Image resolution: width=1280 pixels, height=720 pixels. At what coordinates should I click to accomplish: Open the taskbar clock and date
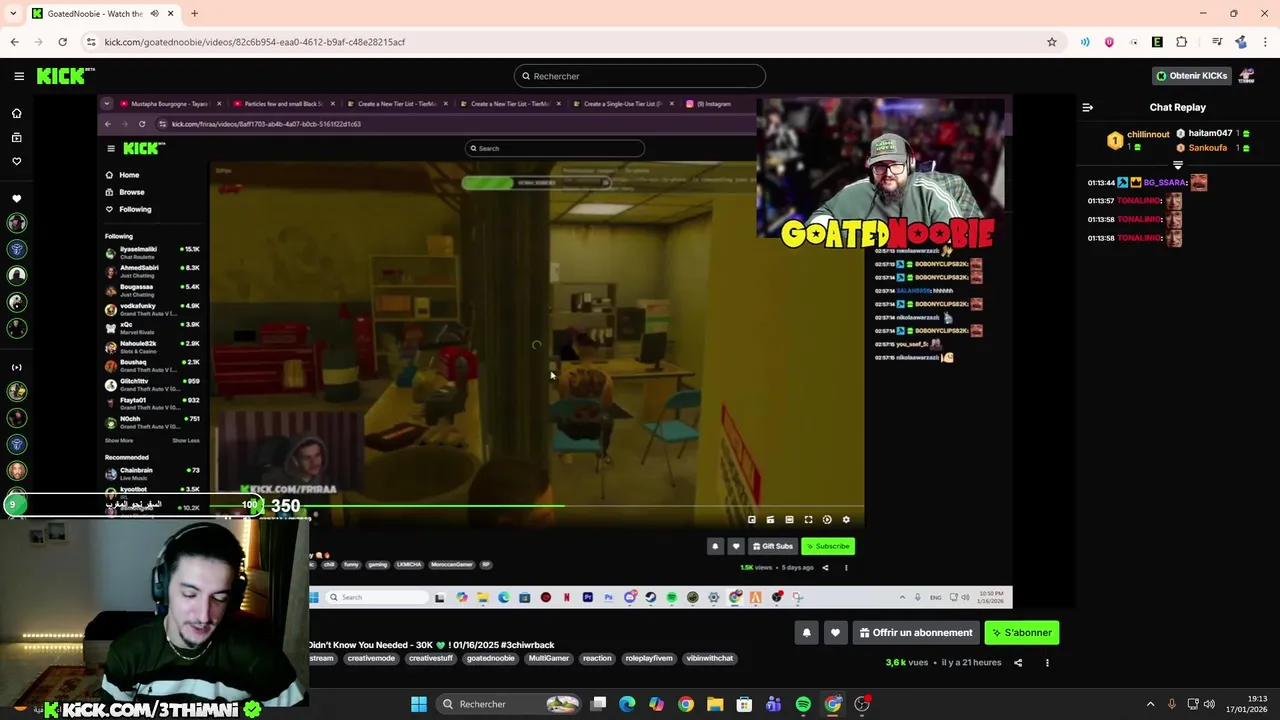pyautogui.click(x=1248, y=704)
